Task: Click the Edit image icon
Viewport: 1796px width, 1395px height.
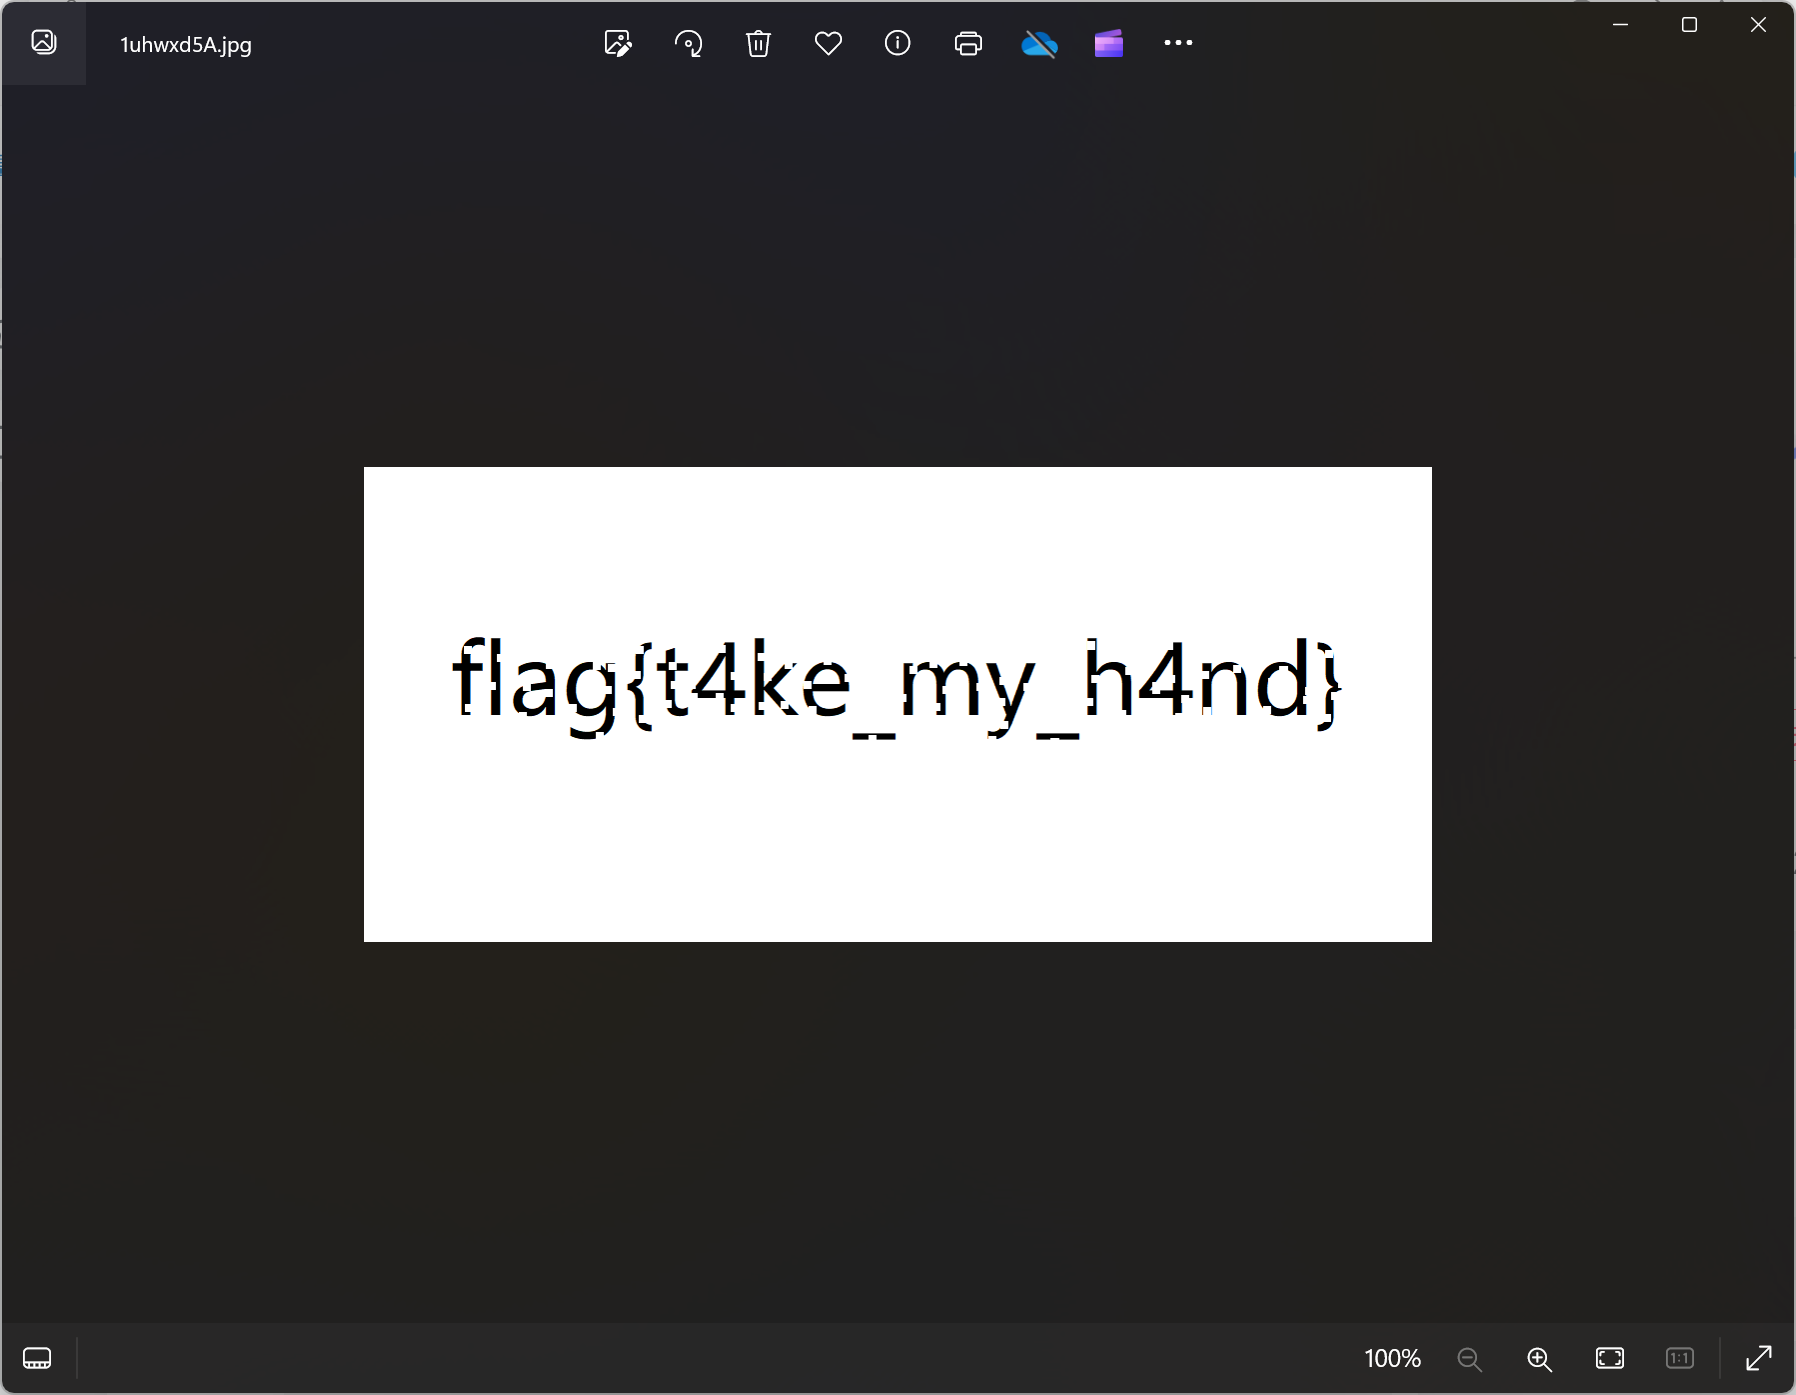Action: click(618, 43)
